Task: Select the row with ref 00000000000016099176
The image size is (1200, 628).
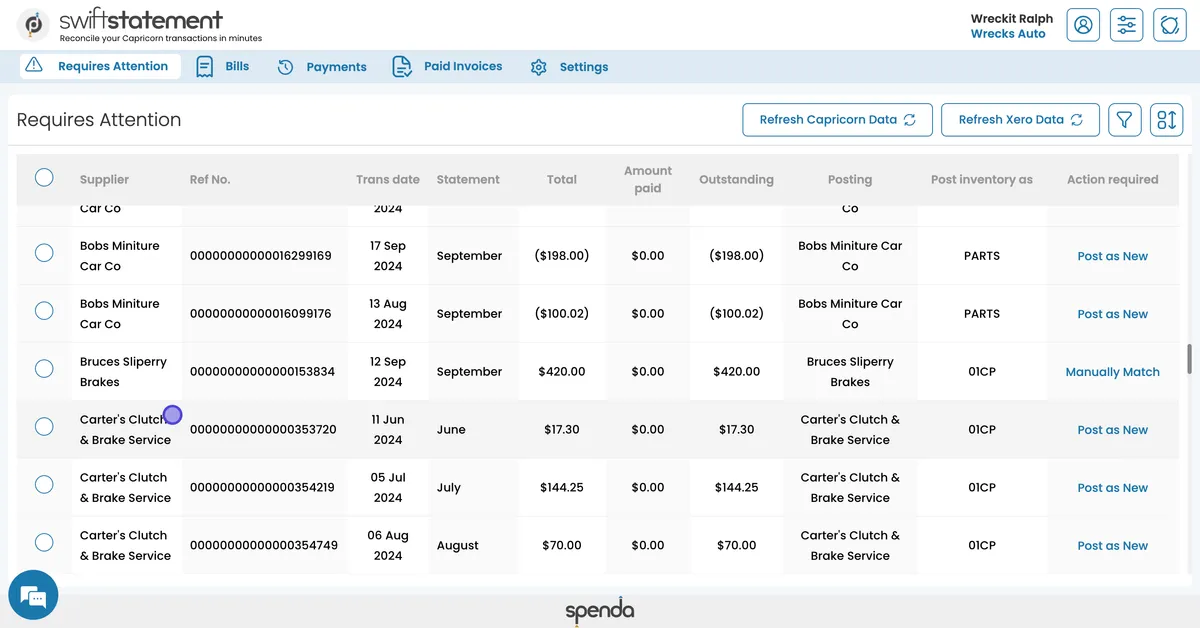Action: [44, 310]
